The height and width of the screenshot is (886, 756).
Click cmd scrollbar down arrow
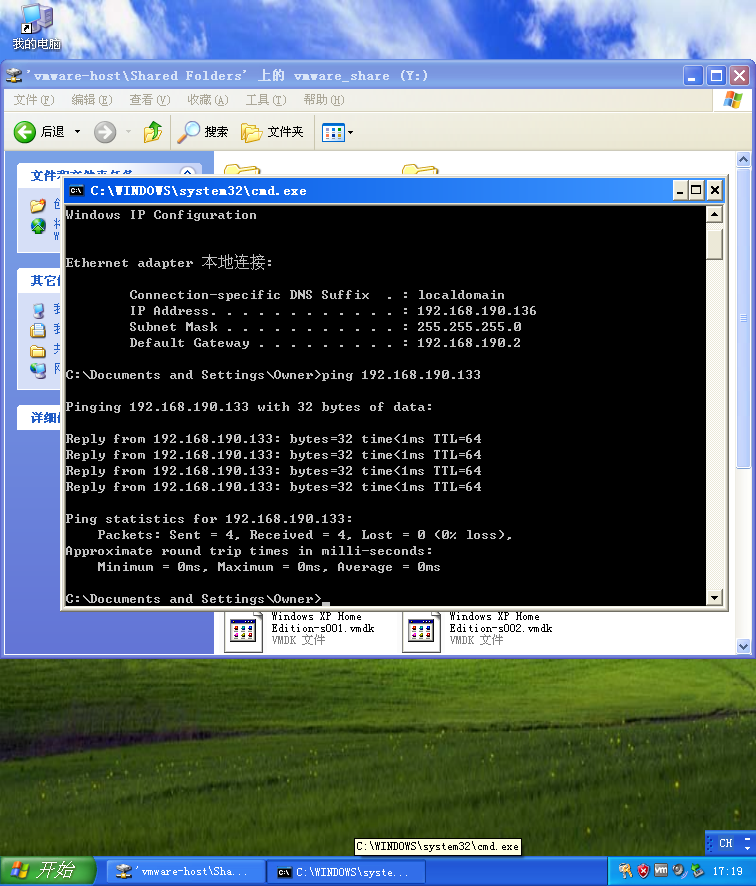[714, 597]
